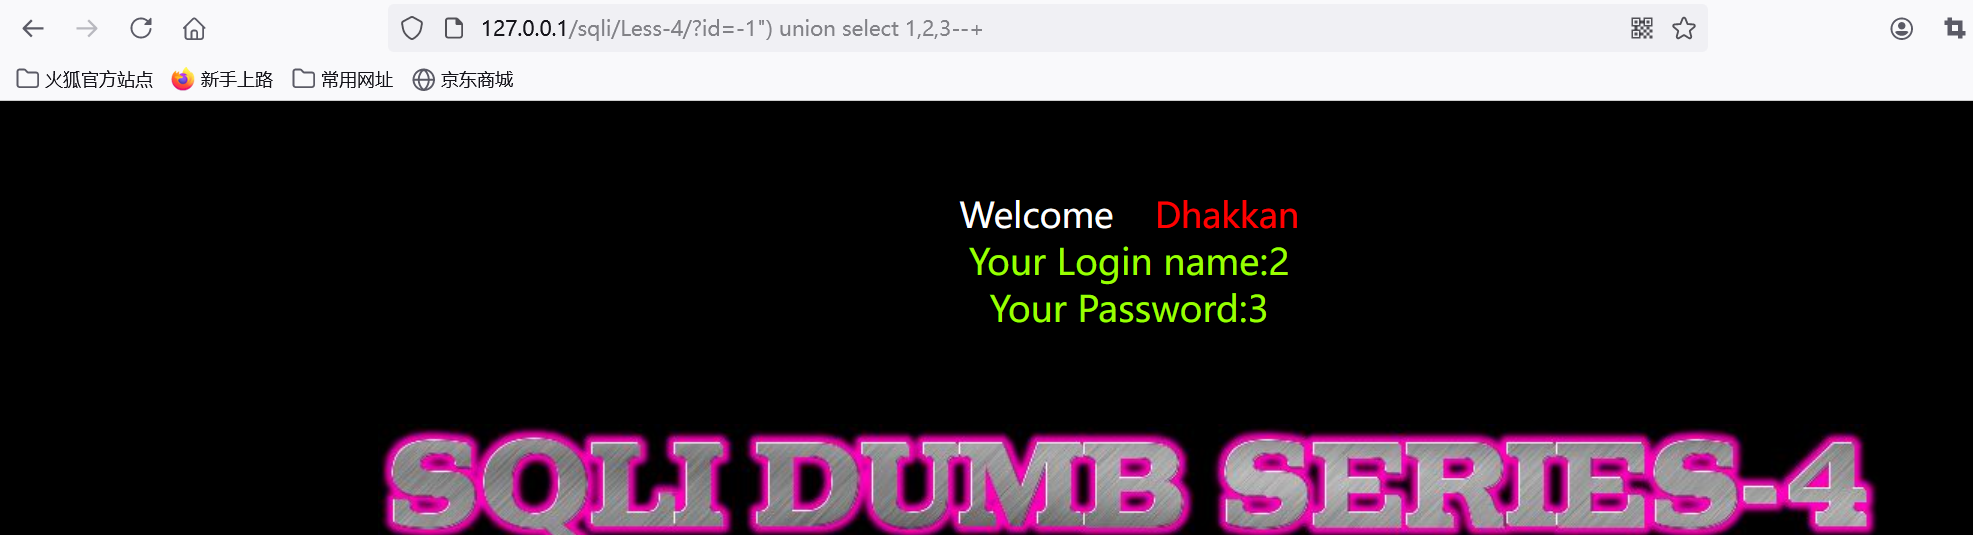The height and width of the screenshot is (535, 1973).
Task: Reload the current page
Action: [x=141, y=28]
